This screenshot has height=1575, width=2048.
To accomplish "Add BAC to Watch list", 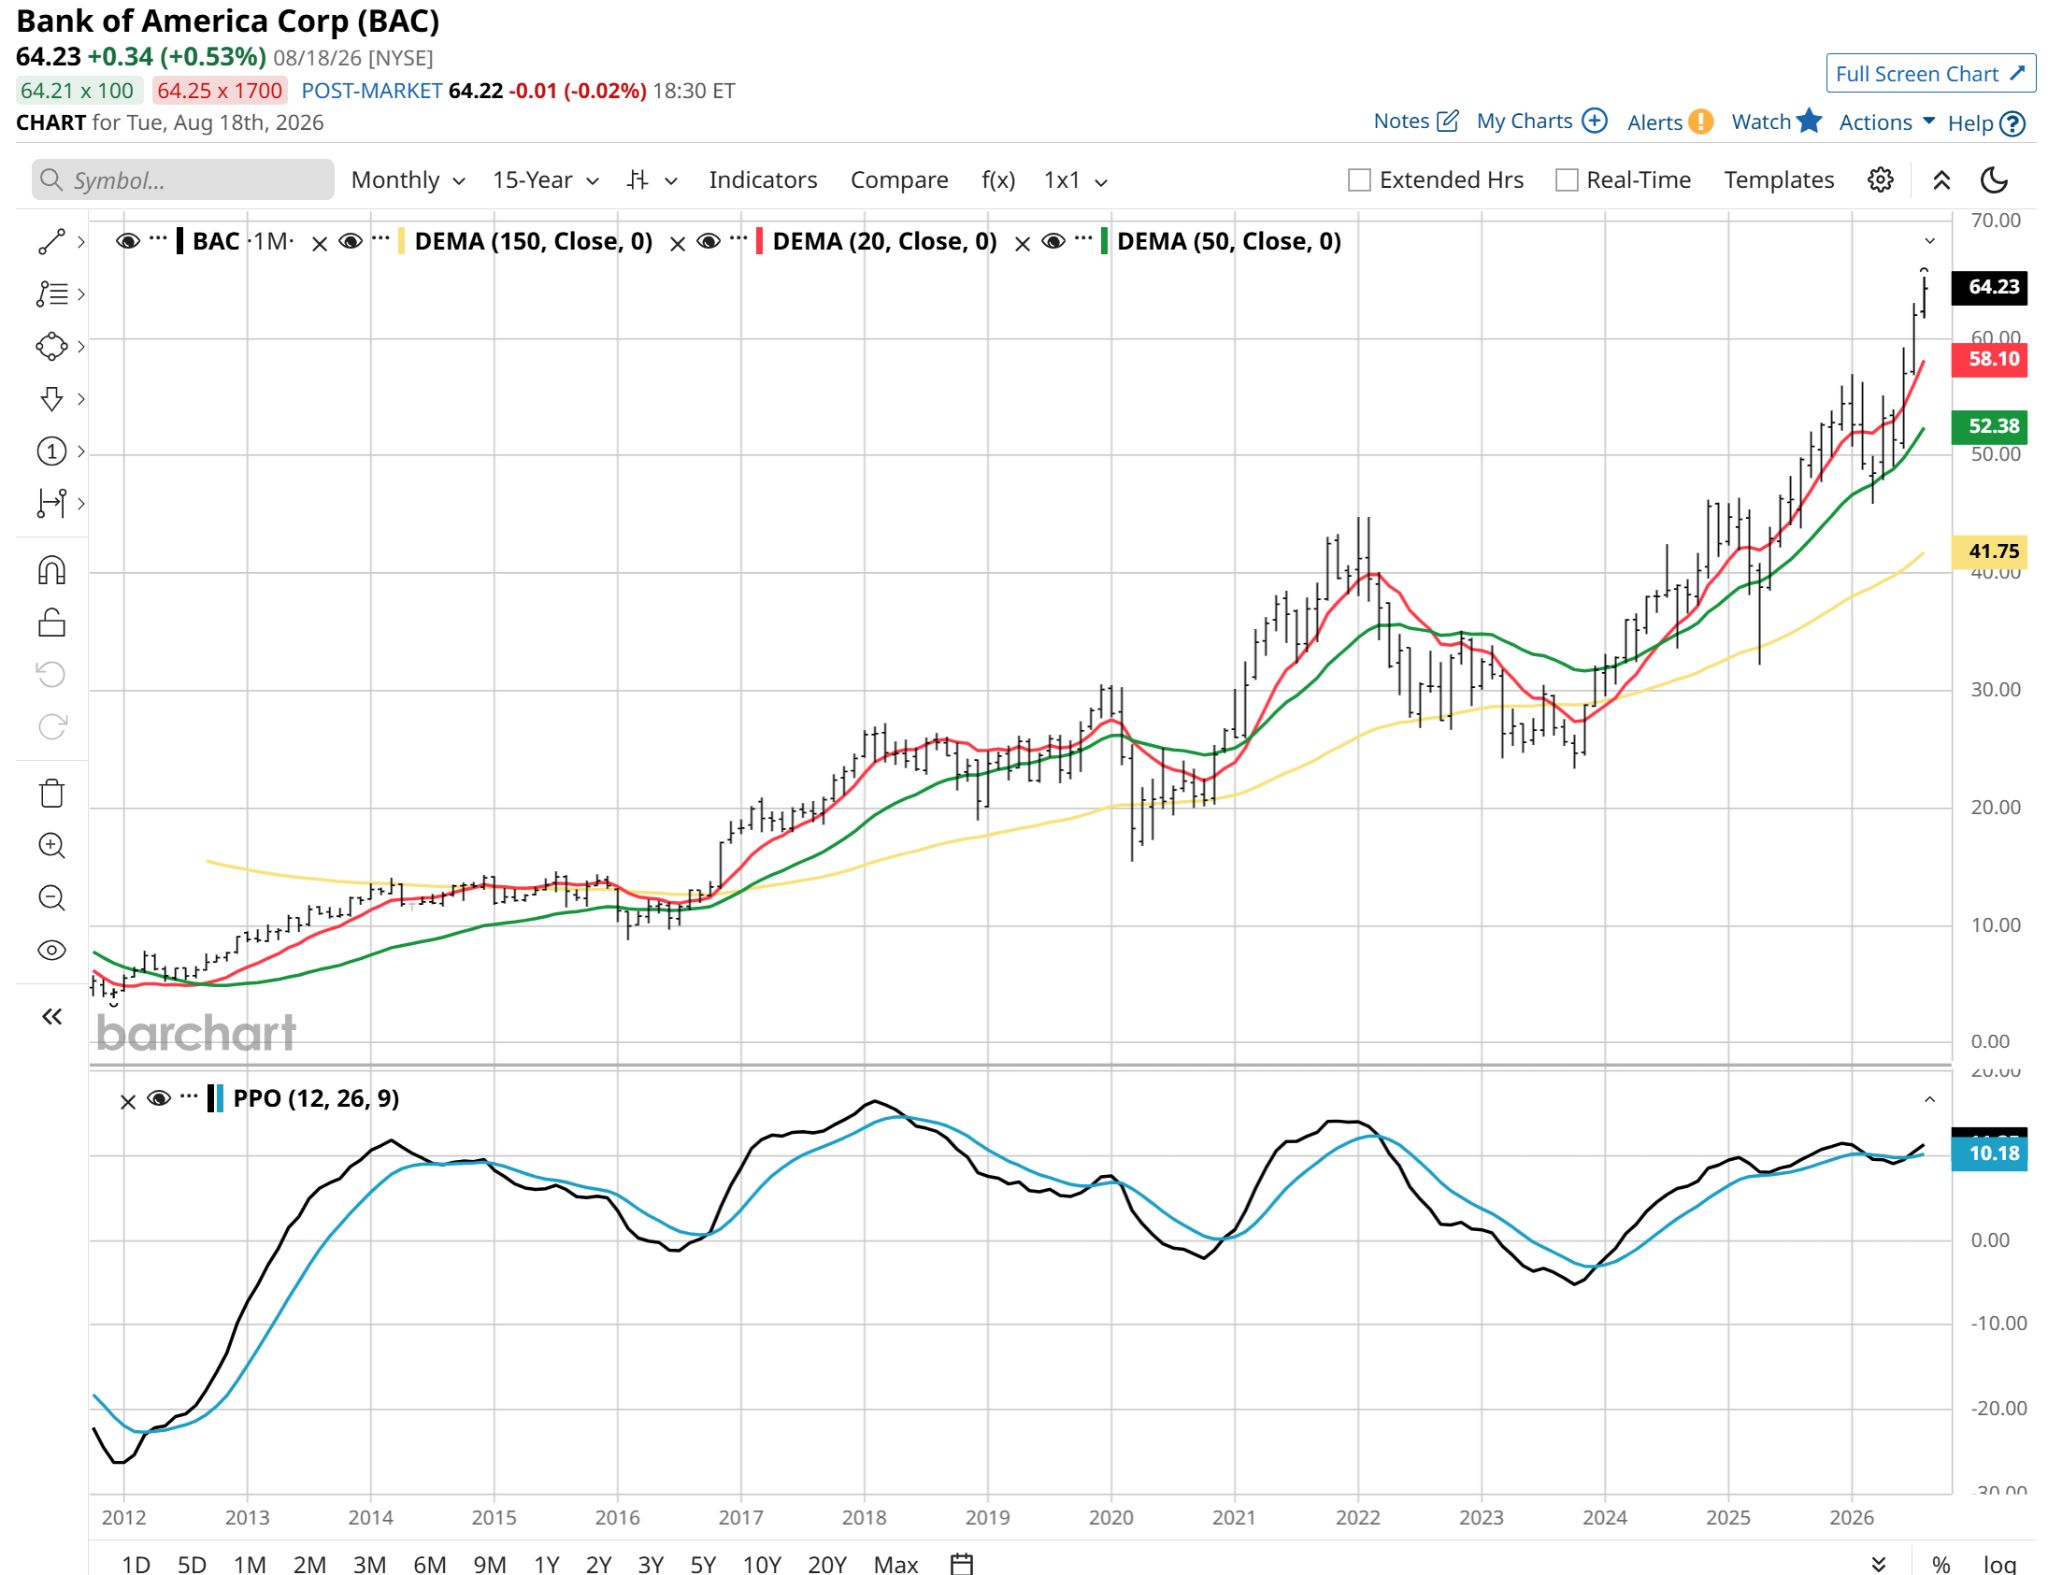I will [x=1777, y=121].
